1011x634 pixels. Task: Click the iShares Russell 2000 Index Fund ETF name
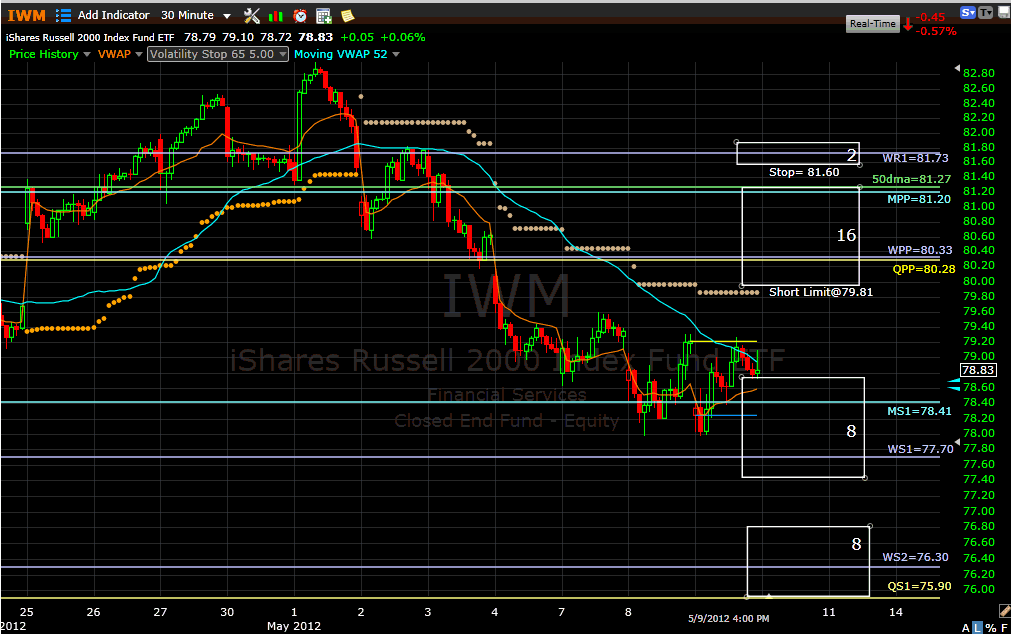tap(90, 37)
